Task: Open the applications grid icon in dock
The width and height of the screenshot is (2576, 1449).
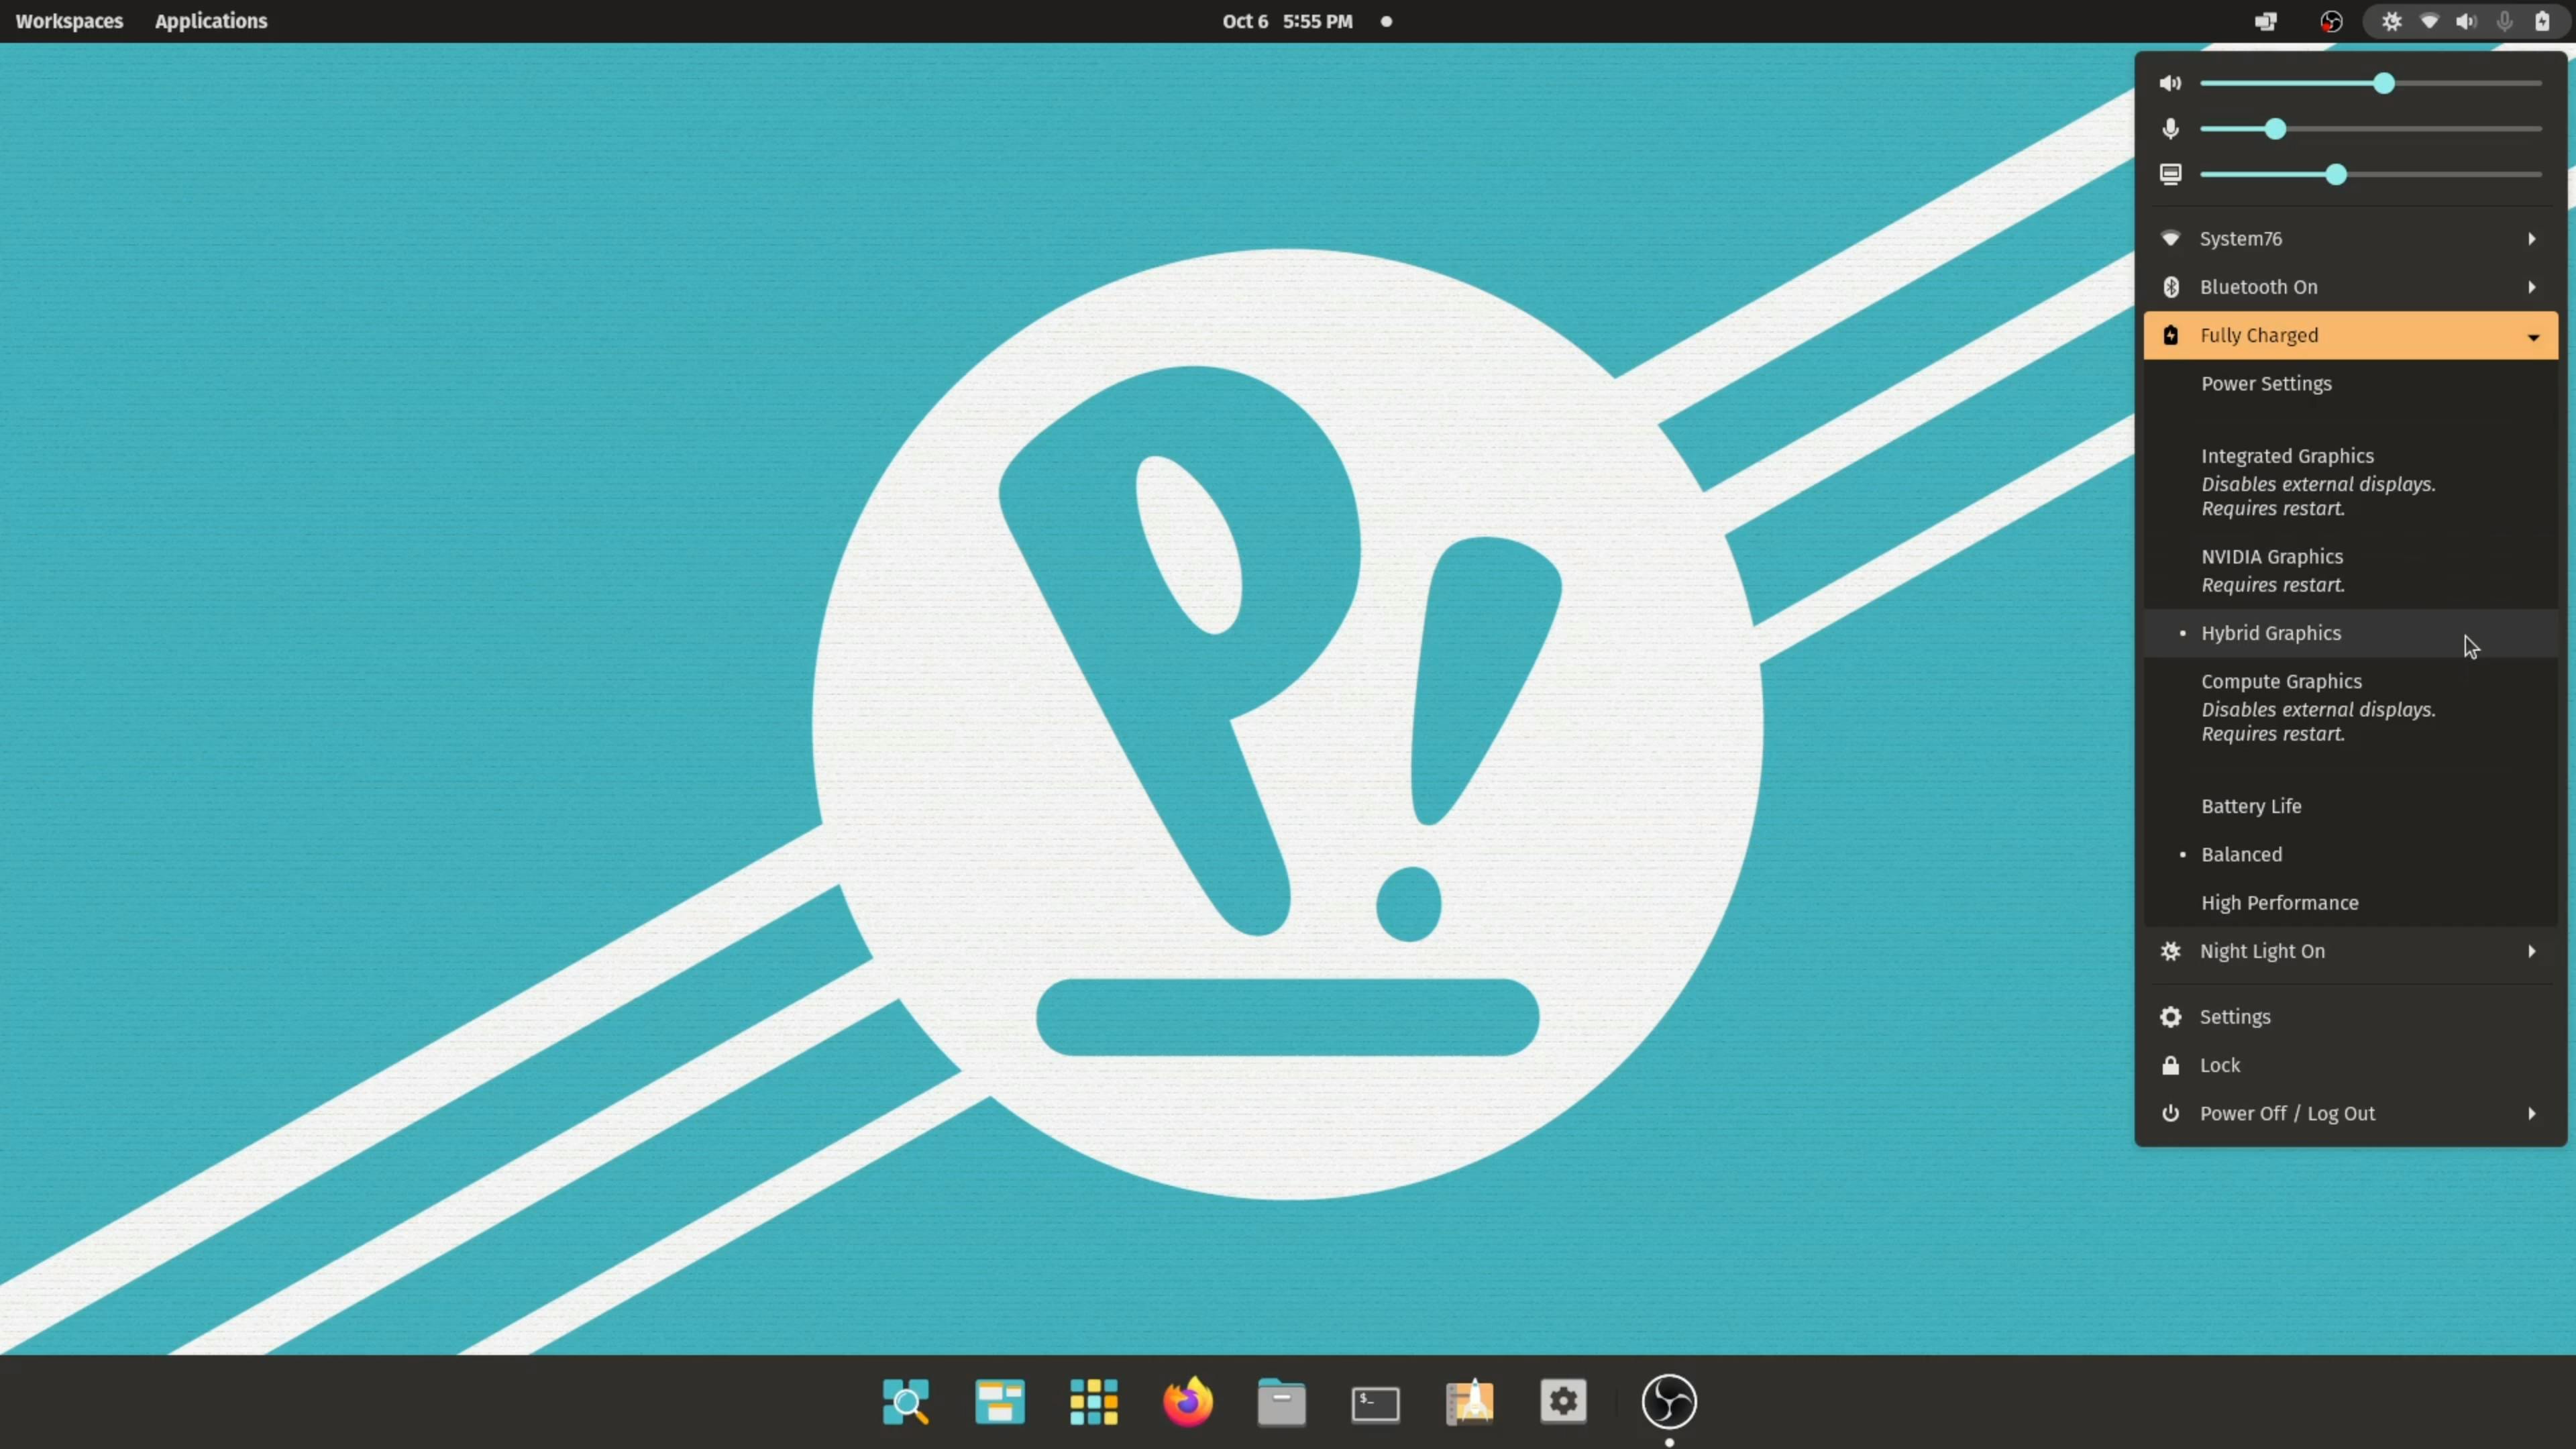Action: [1094, 1402]
